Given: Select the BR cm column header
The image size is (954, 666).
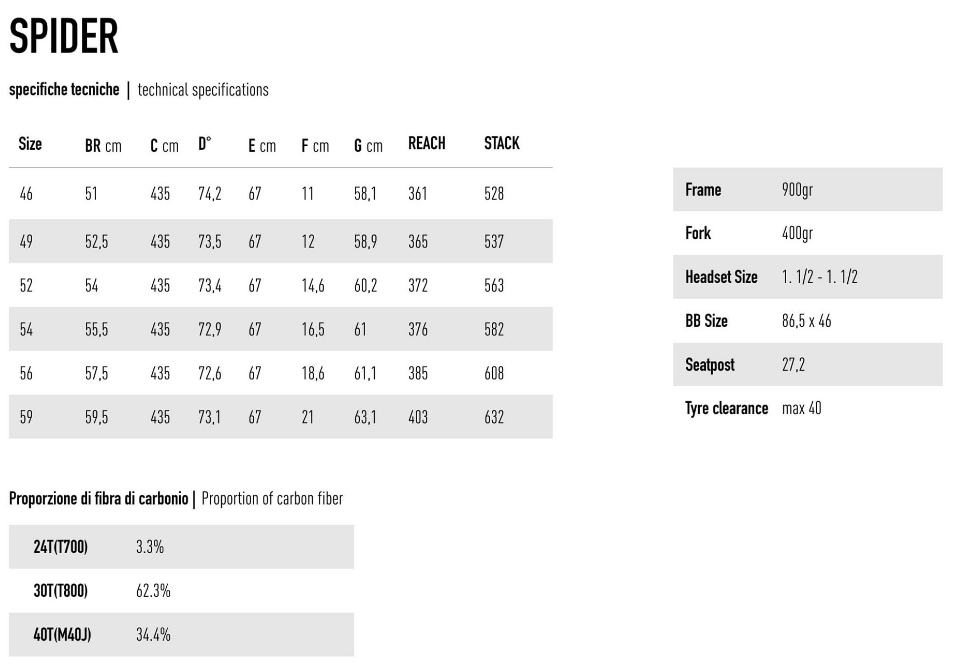Looking at the screenshot, I should (103, 146).
